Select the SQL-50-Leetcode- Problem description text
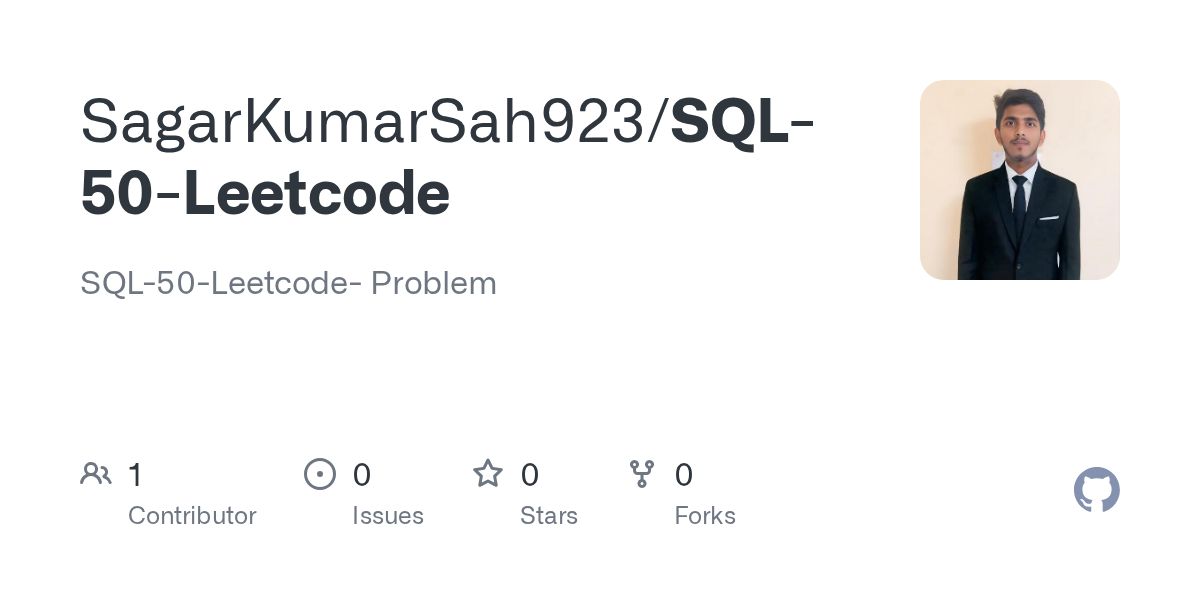 (x=288, y=283)
